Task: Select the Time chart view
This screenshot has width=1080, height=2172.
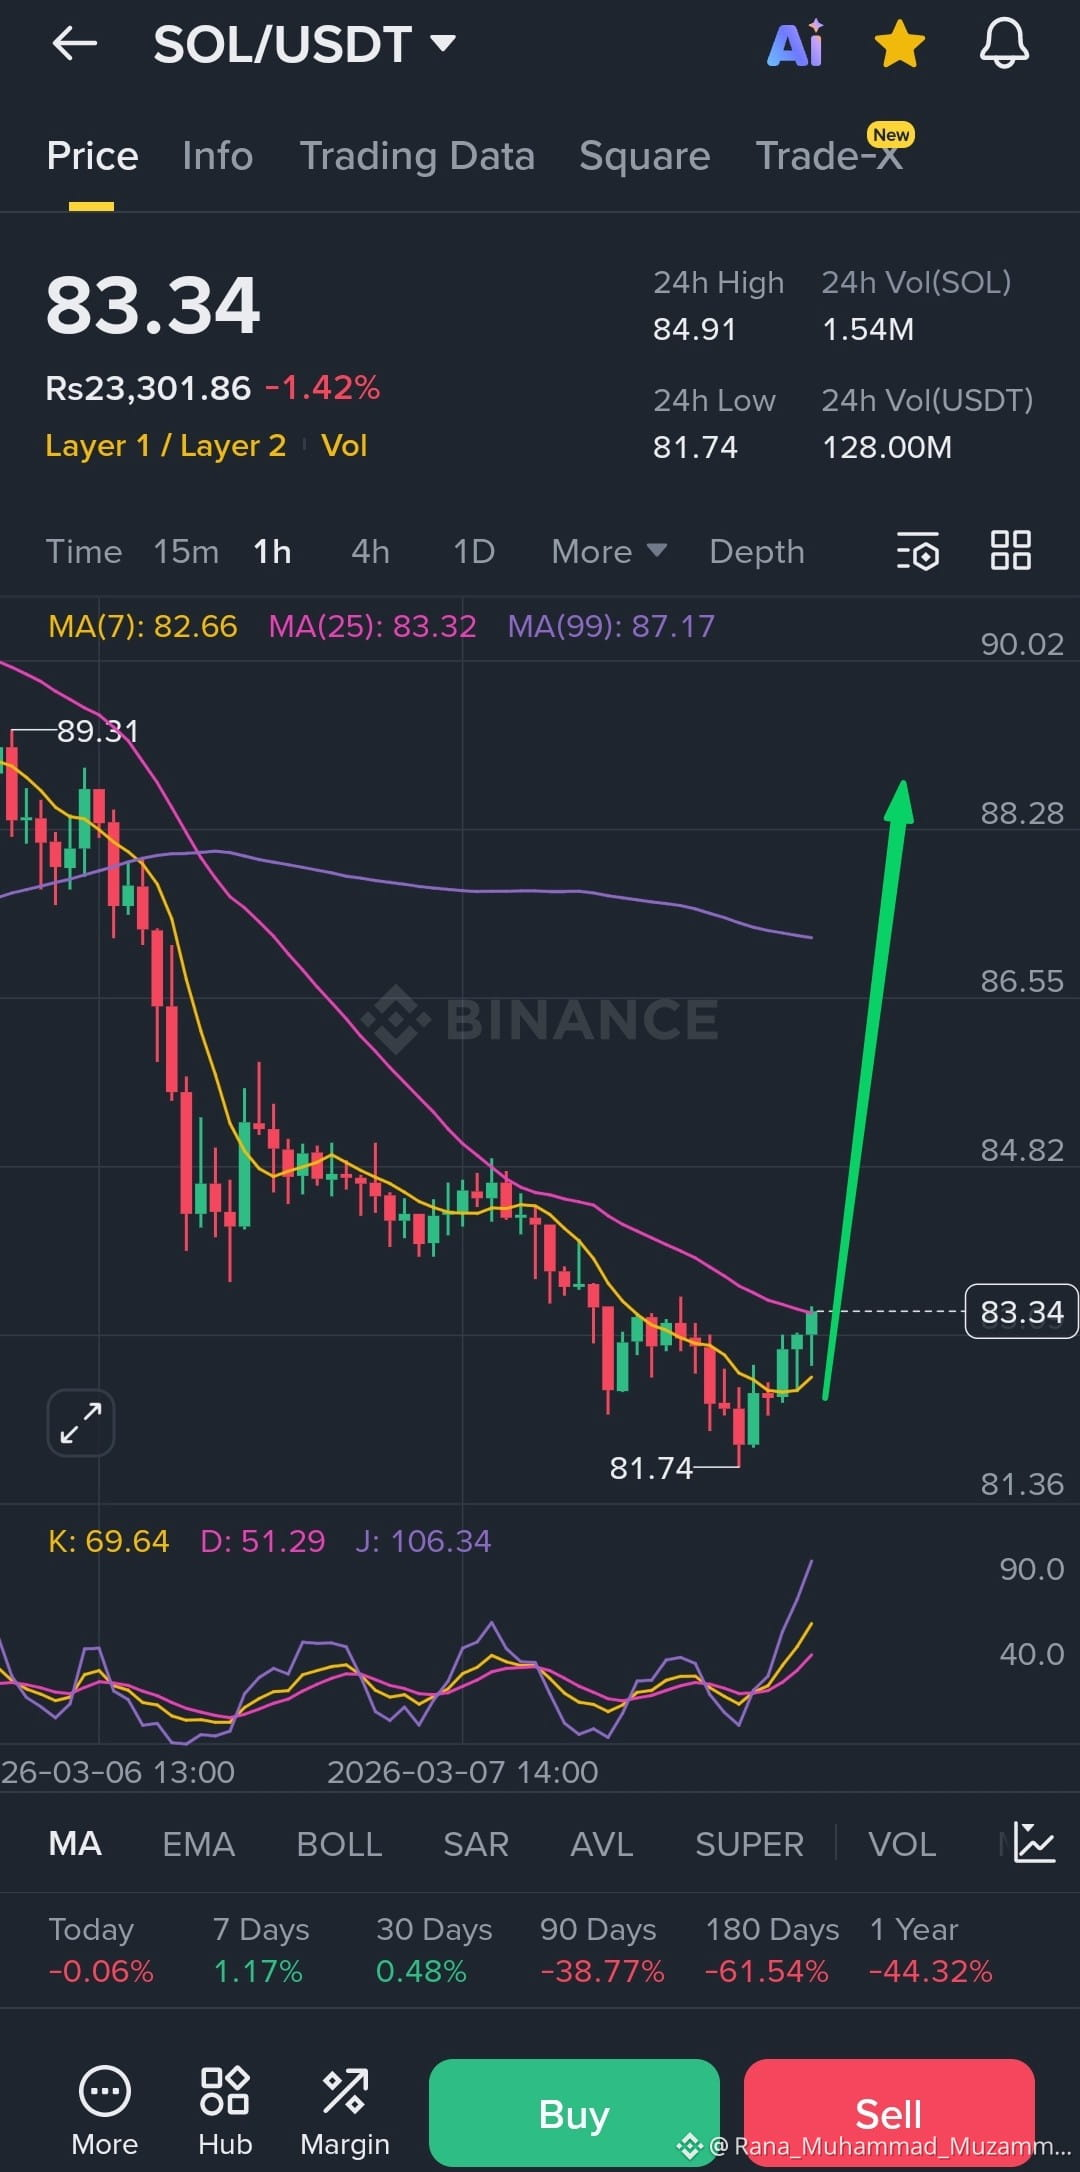Action: [84, 552]
